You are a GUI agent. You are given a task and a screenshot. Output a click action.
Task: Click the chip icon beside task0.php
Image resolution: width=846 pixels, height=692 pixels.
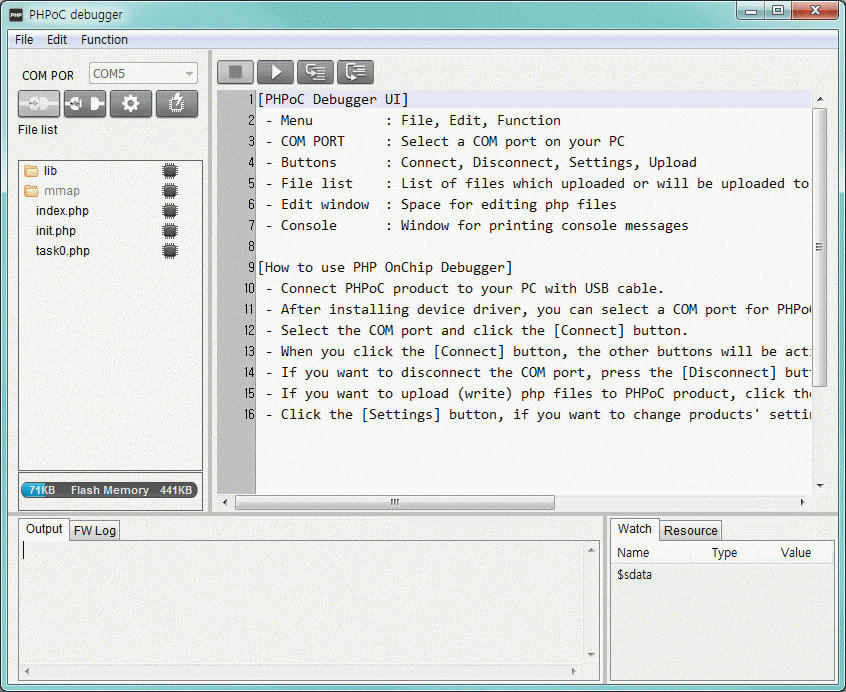170,251
